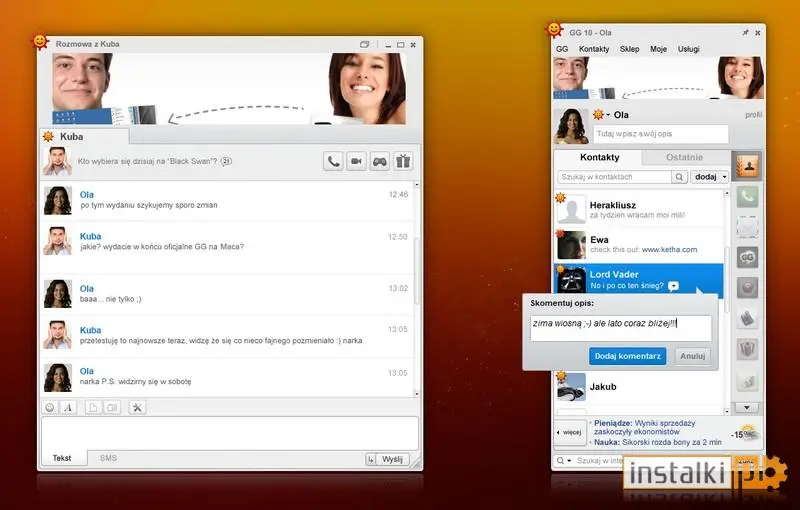This screenshot has width=800, height=510.
Task: Open the Pieniądze news headline
Action: [644, 427]
